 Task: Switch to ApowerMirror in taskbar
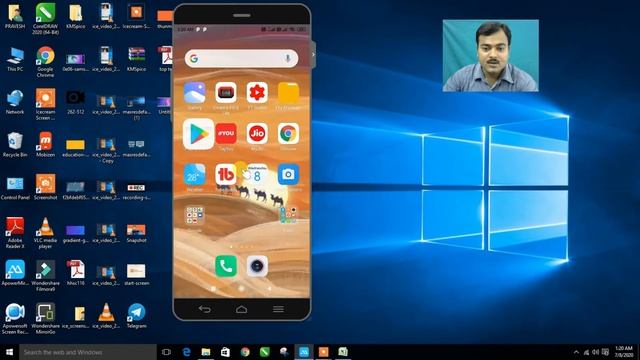point(304,352)
